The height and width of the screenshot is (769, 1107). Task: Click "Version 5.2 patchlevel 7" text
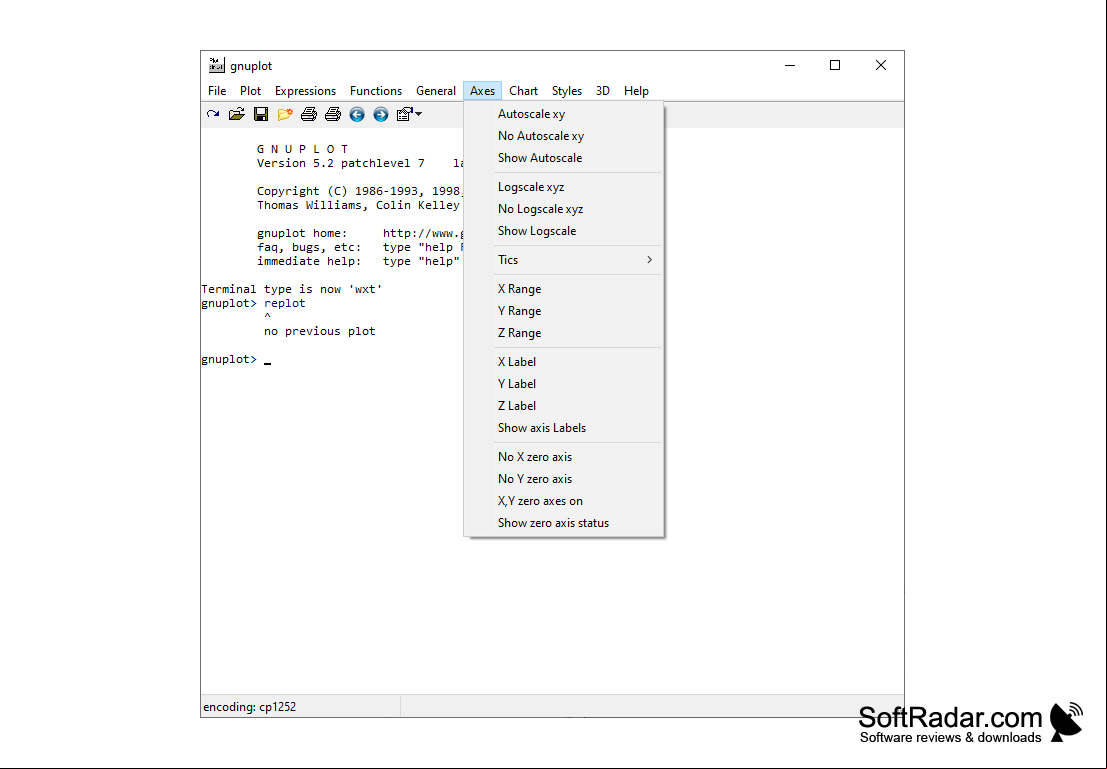[x=341, y=163]
